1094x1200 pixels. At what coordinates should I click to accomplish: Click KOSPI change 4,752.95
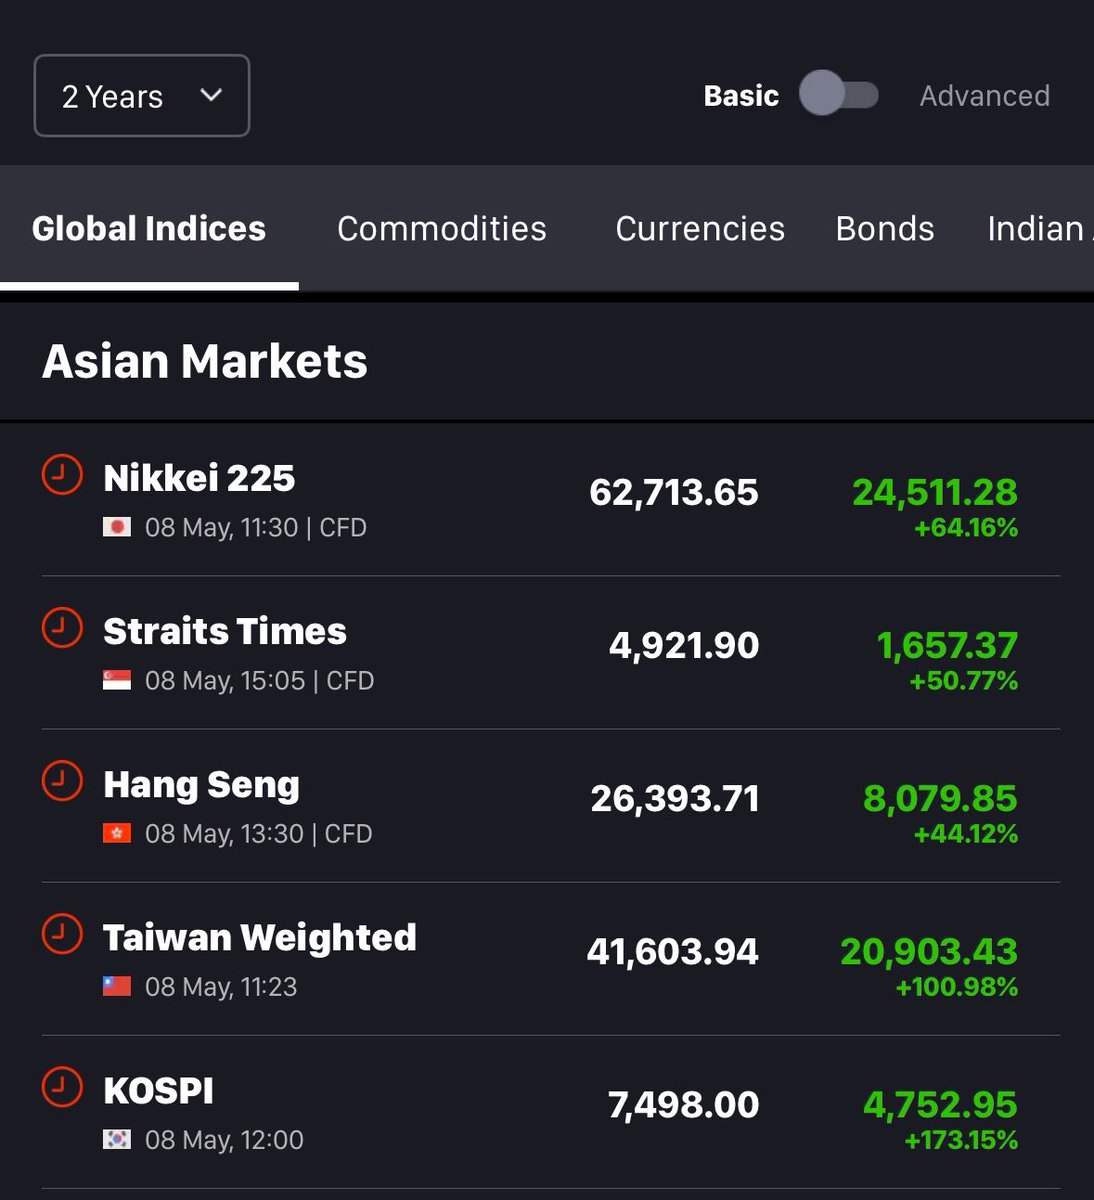click(x=940, y=1104)
